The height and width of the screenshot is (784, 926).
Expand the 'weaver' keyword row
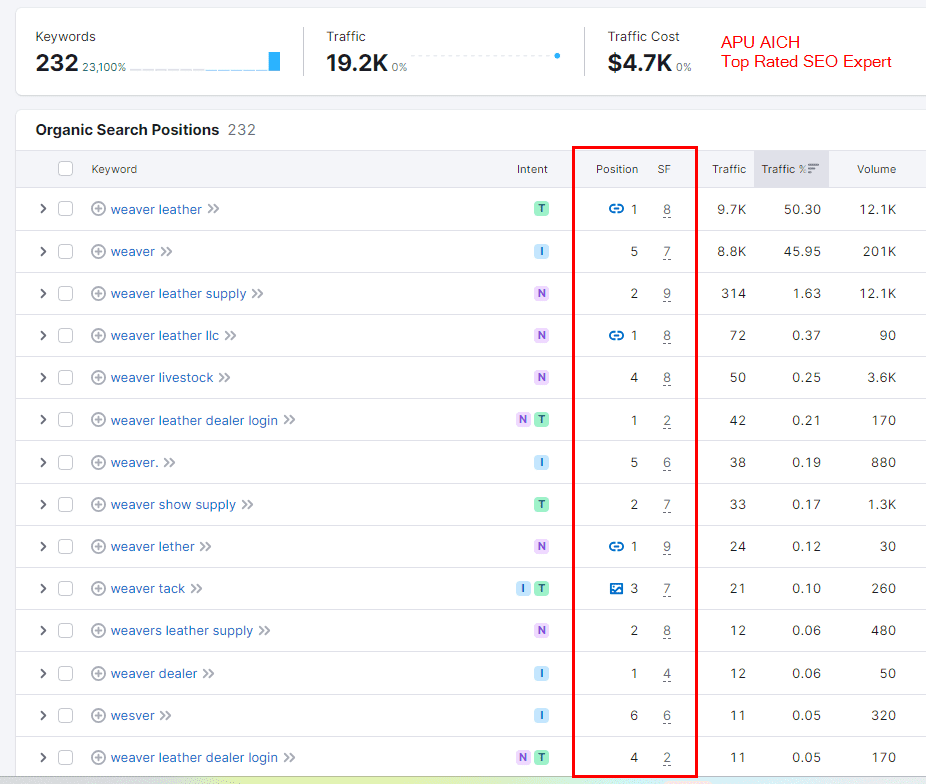click(43, 252)
